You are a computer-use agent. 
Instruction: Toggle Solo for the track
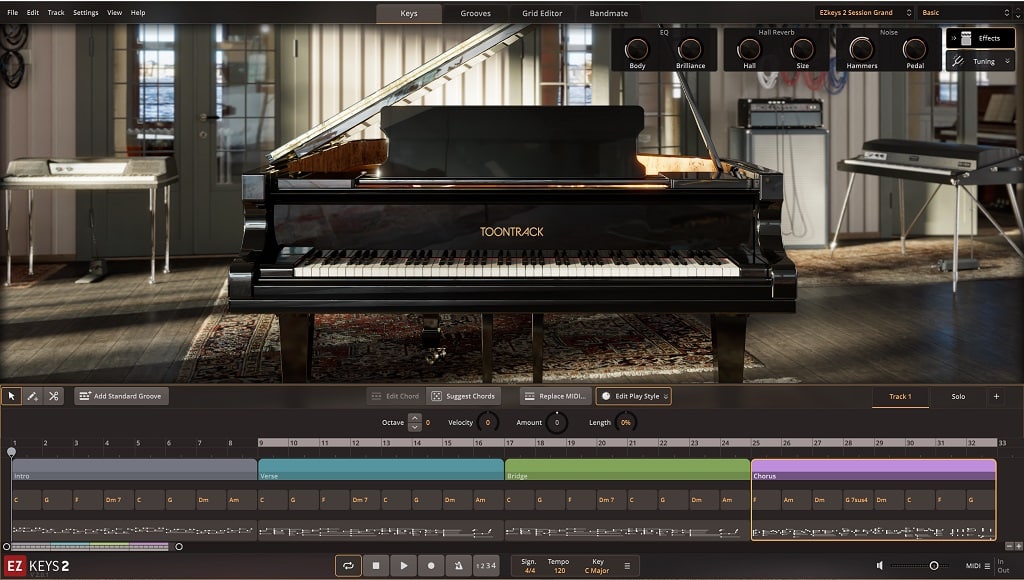point(958,396)
